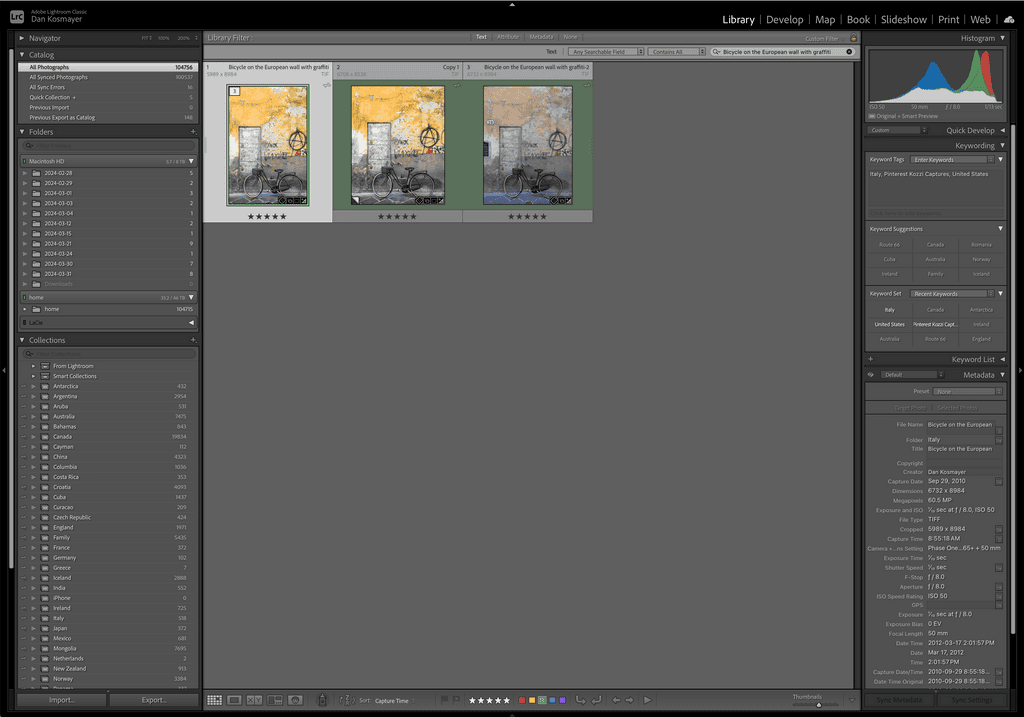The width and height of the screenshot is (1024, 717).
Task: Open the cloud sync status icon
Action: [1009, 20]
